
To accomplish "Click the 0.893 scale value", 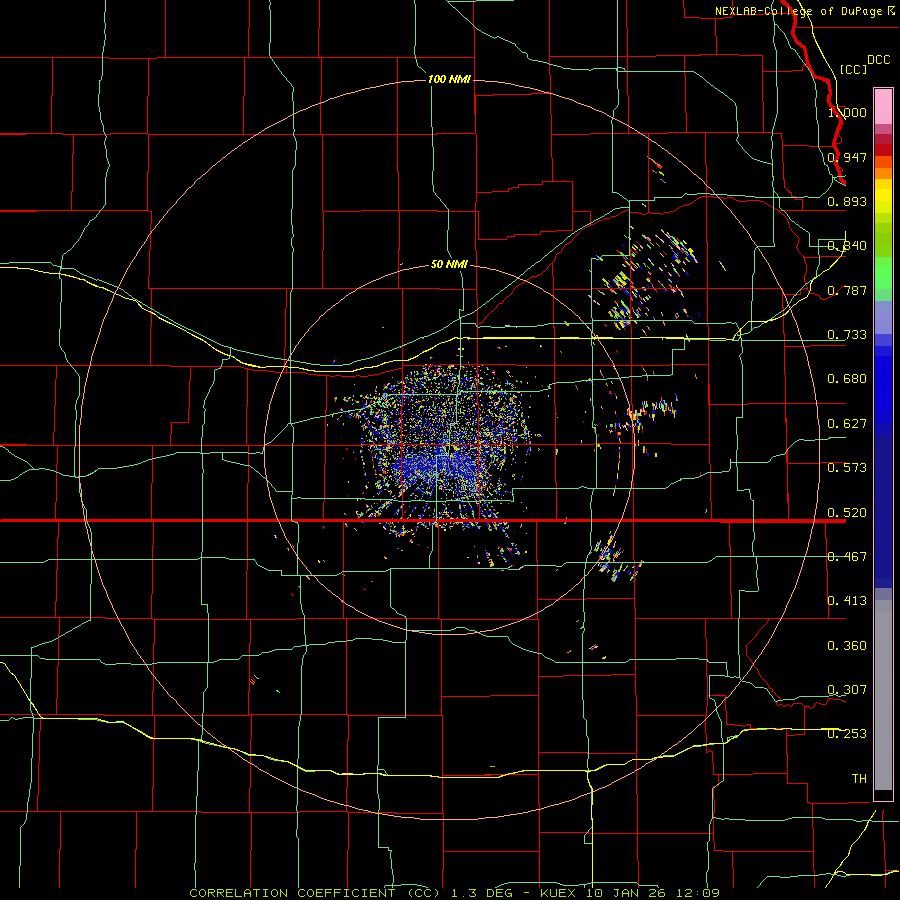I will point(847,201).
